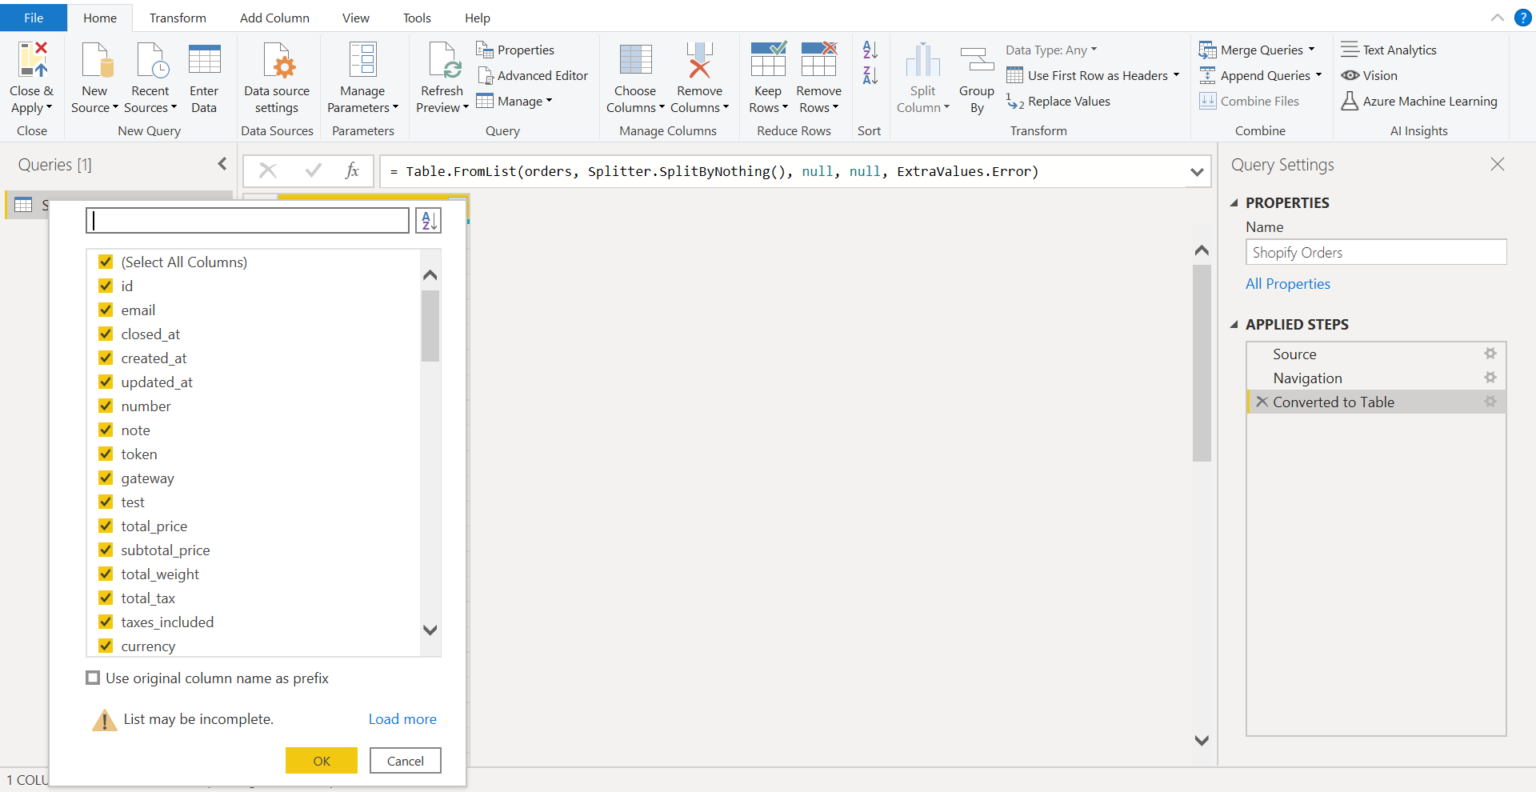Click the column search input field
1536x792 pixels.
(247, 220)
